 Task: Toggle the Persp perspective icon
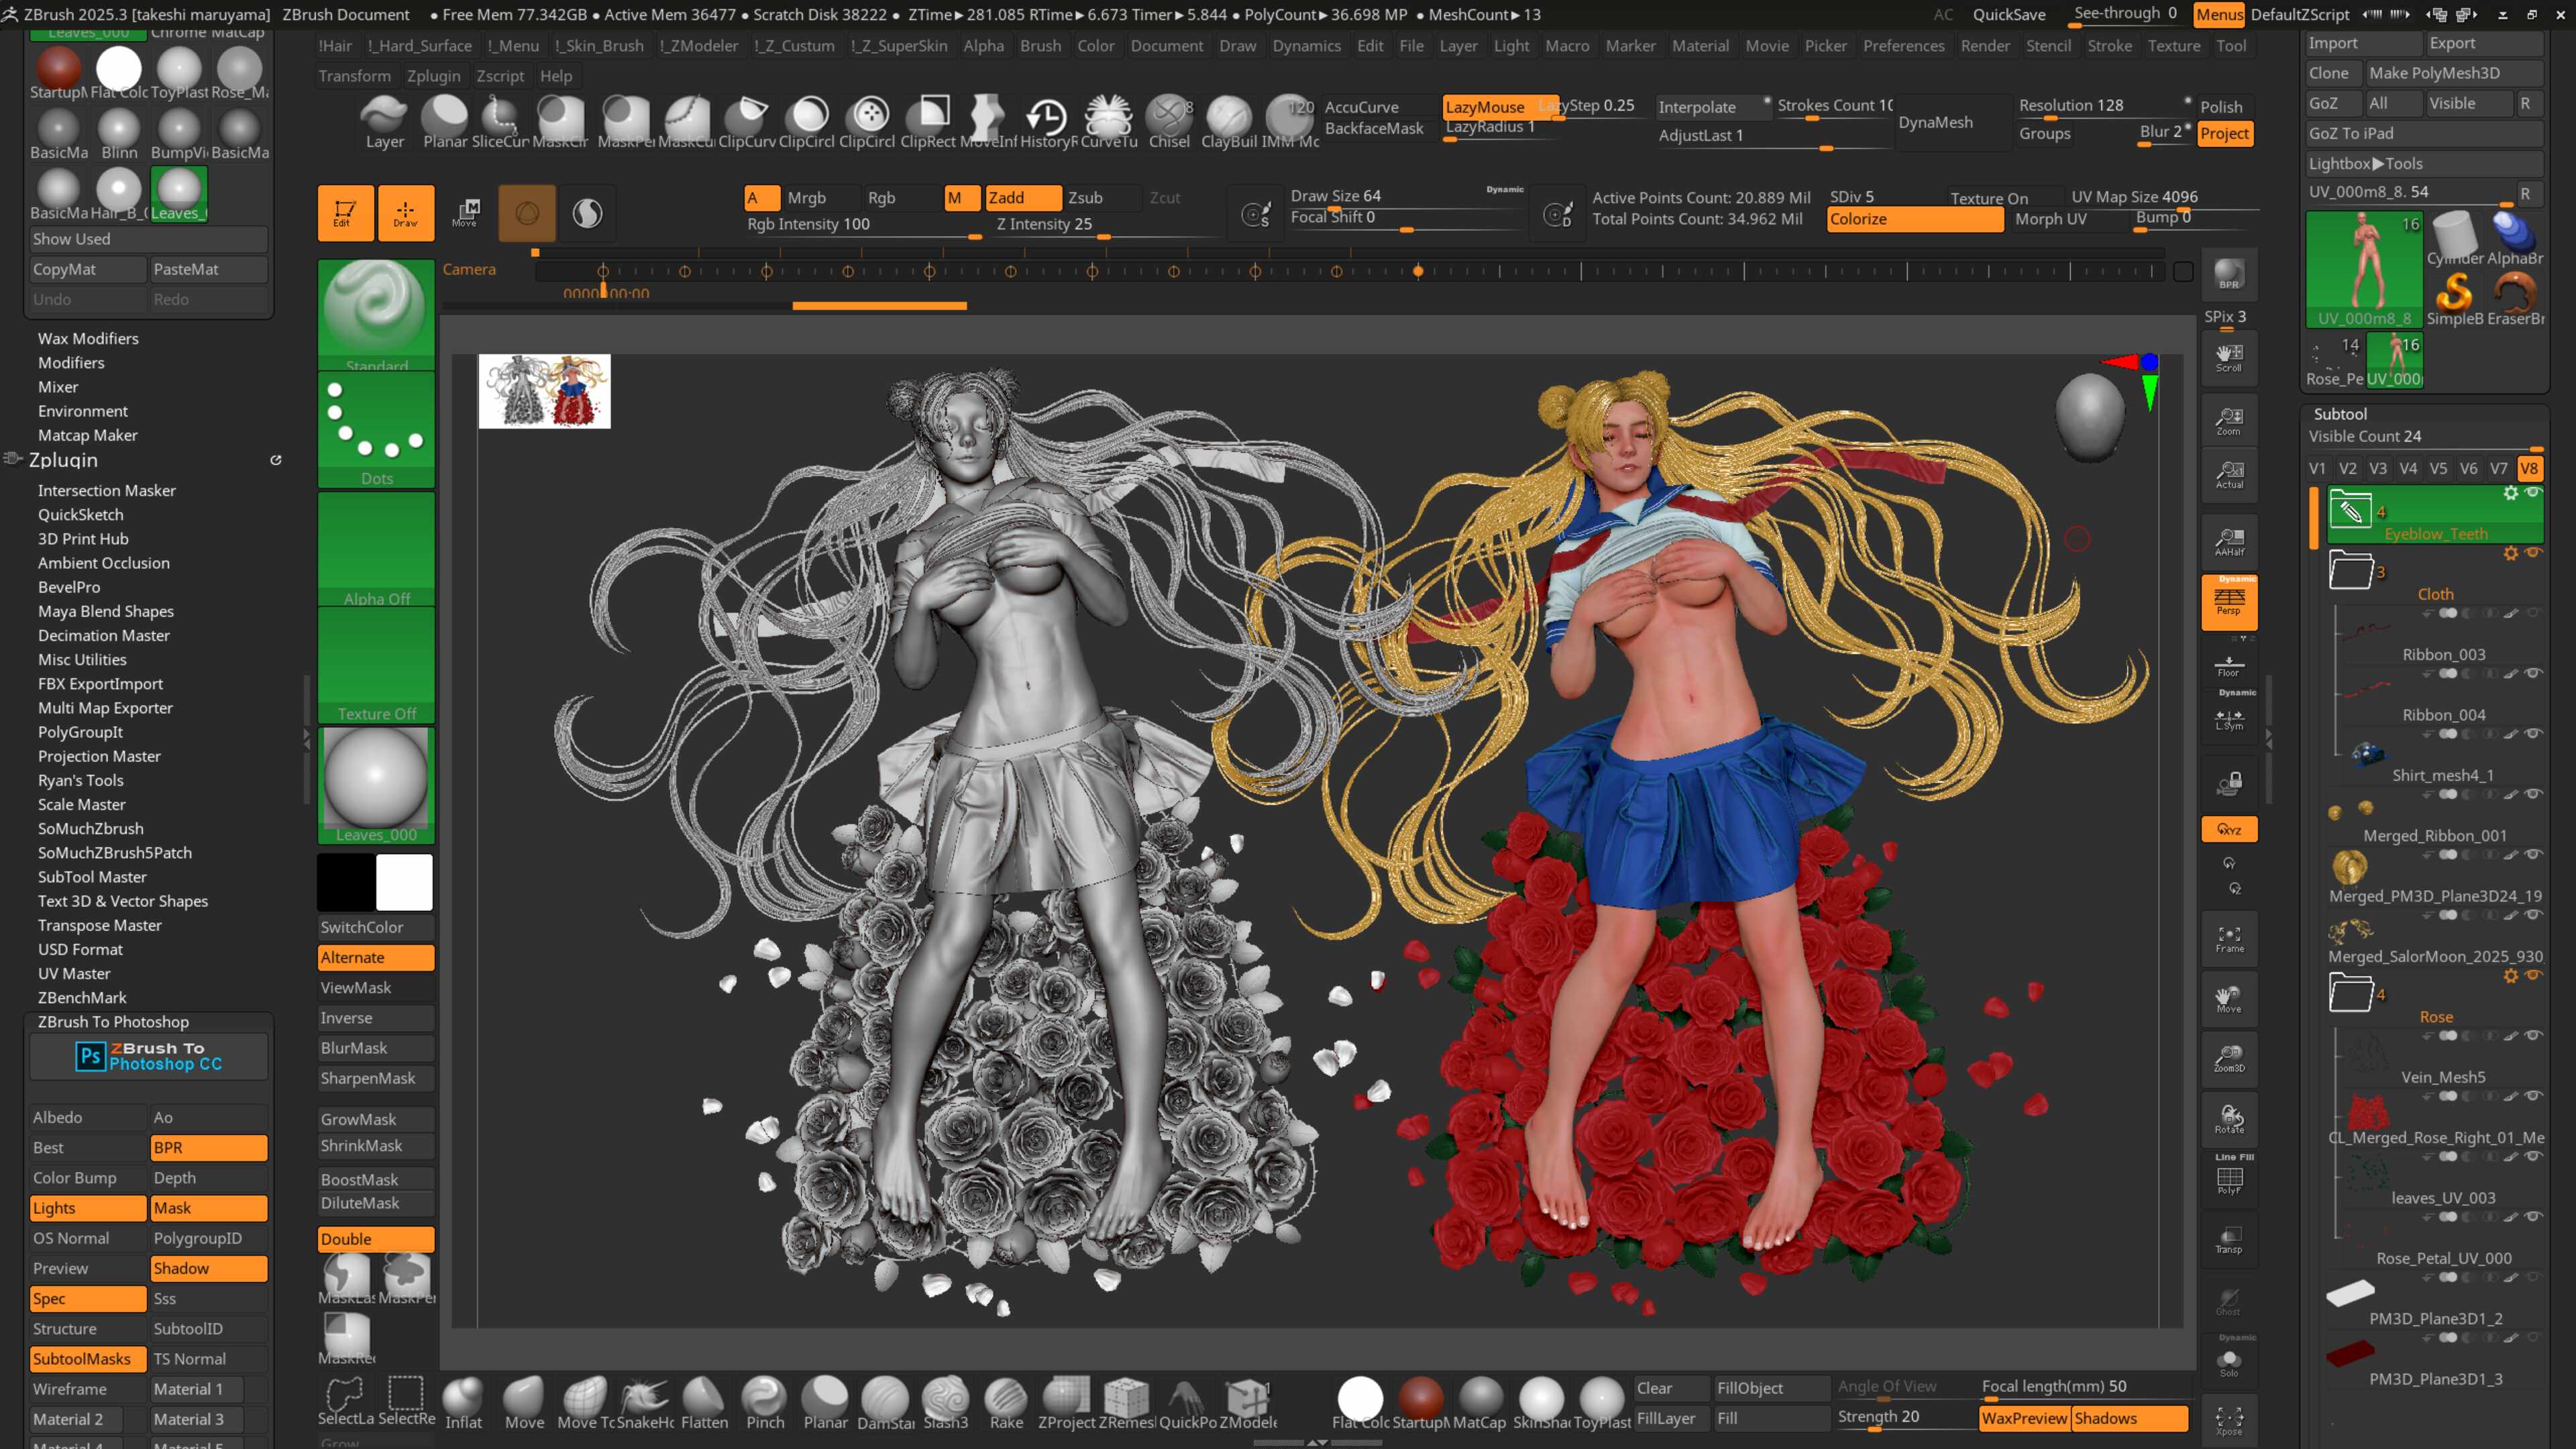[x=2229, y=602]
